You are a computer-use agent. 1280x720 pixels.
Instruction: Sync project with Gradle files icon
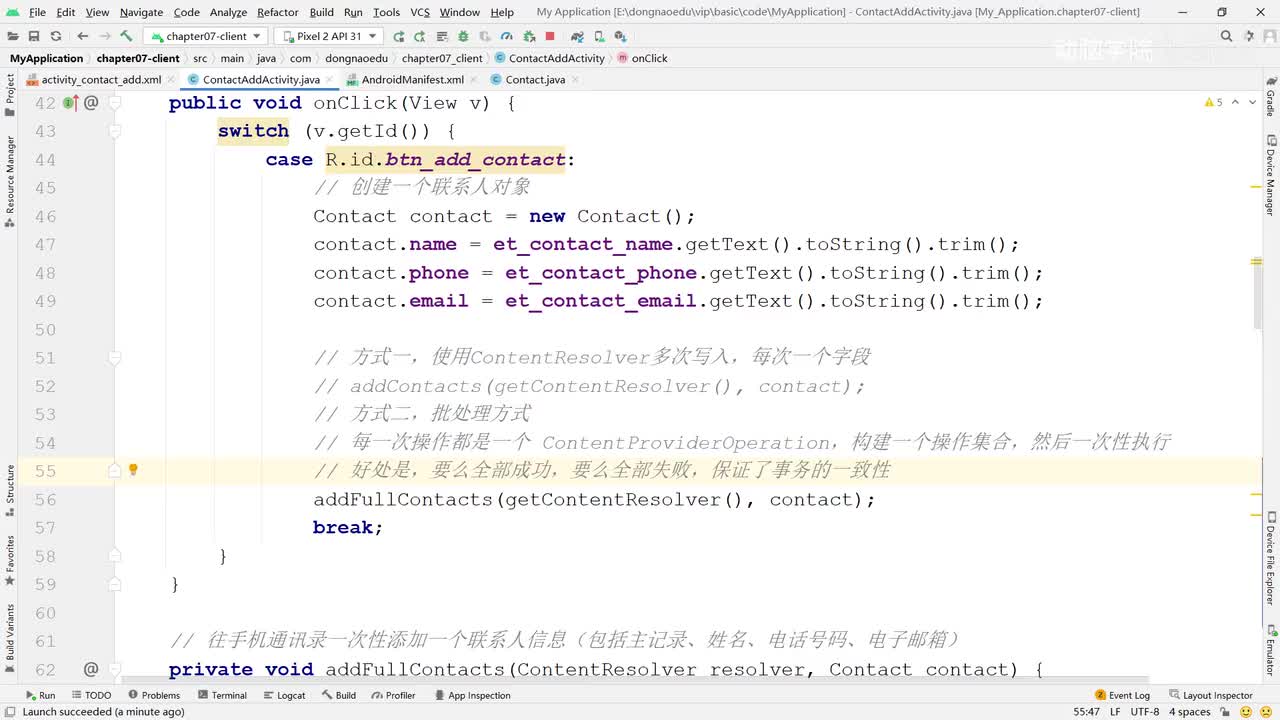[577, 36]
